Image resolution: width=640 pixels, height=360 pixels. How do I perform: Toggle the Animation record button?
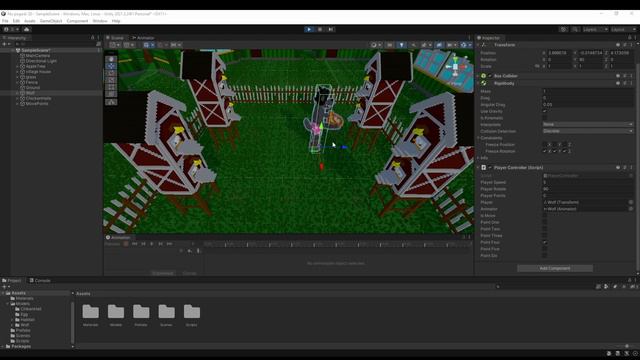(x=126, y=244)
